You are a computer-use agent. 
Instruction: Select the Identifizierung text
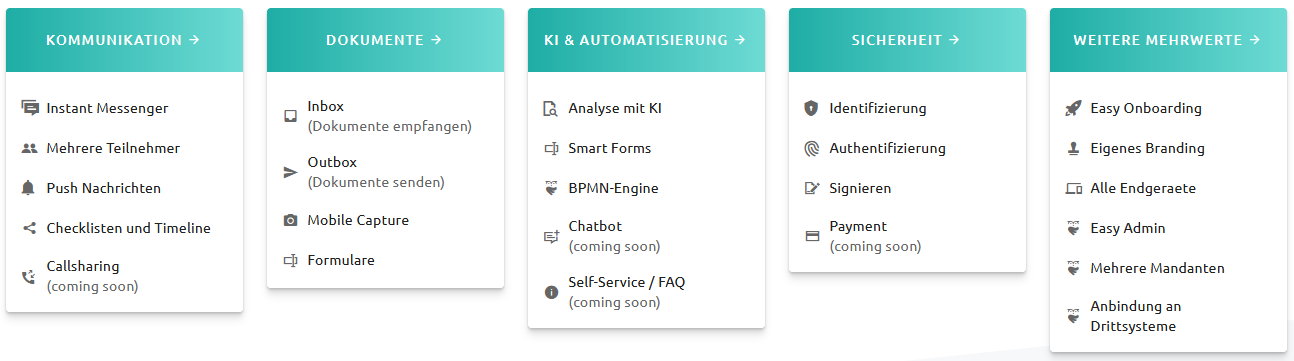878,108
